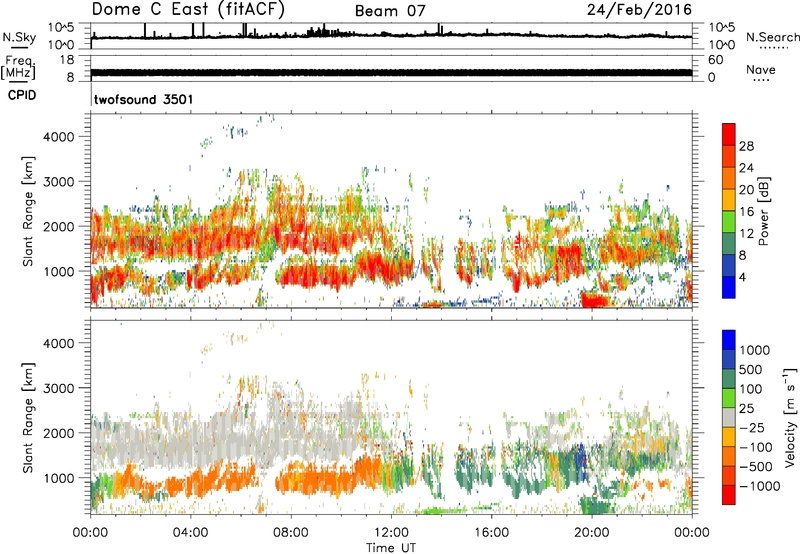
Task: Click the '-25' value on the Velocity colorbar
Action: [x=751, y=427]
